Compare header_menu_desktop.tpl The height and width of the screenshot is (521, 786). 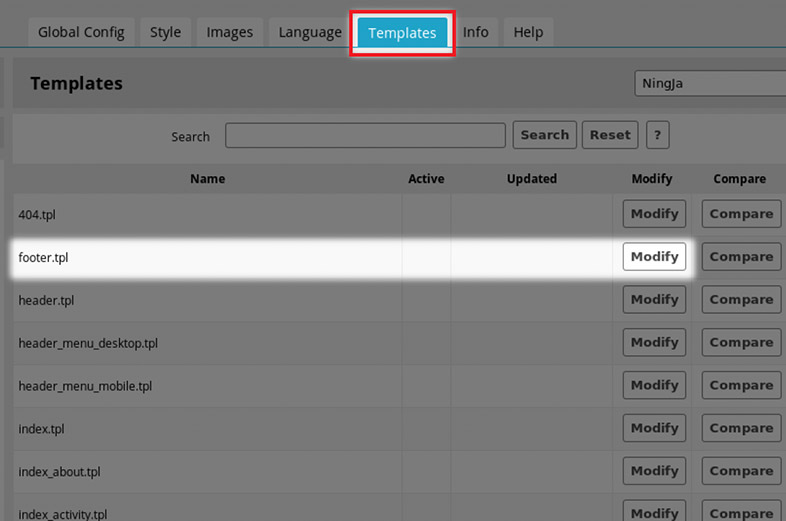741,342
